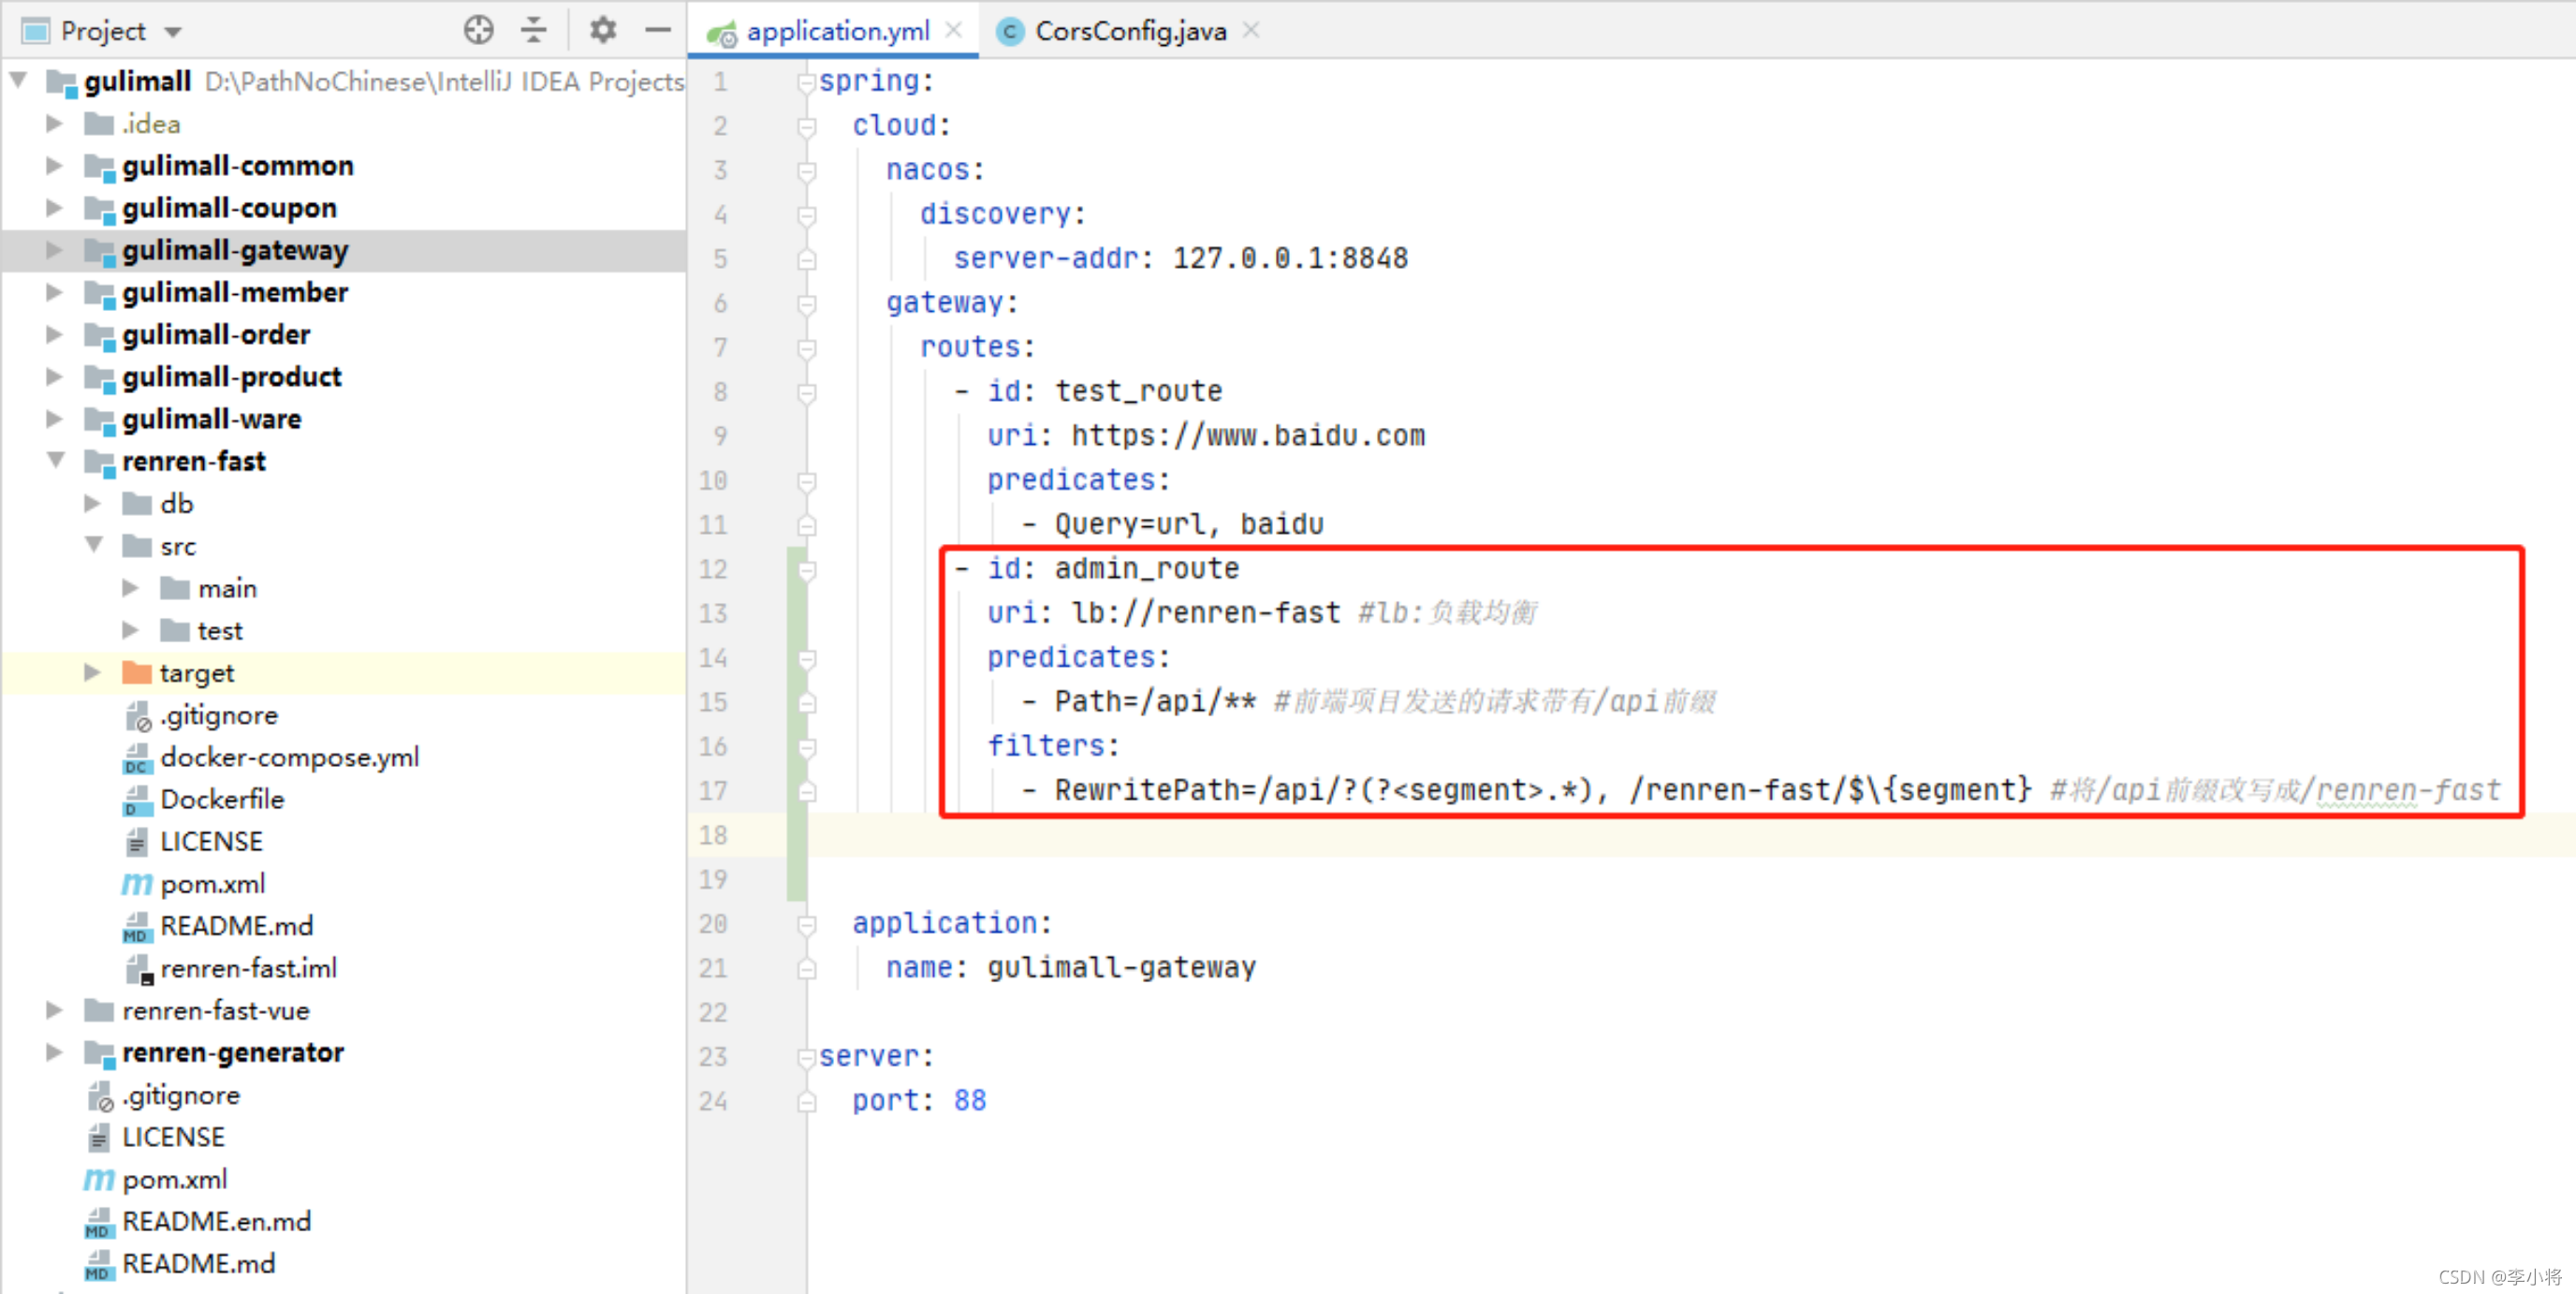Screen dimensions: 2576x1294
Task: Select the orange target folder icon
Action: pos(137,672)
